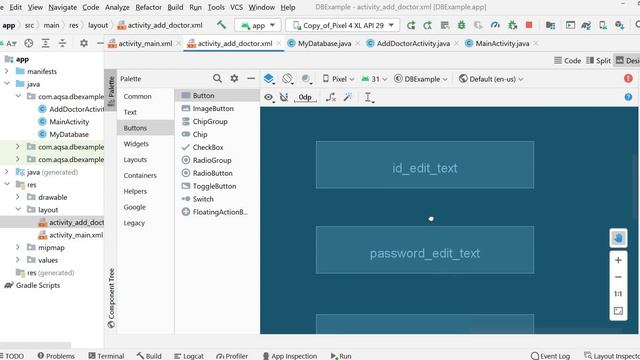Select the Pan hand tool on the canvas
The width and height of the screenshot is (640, 360).
618,238
